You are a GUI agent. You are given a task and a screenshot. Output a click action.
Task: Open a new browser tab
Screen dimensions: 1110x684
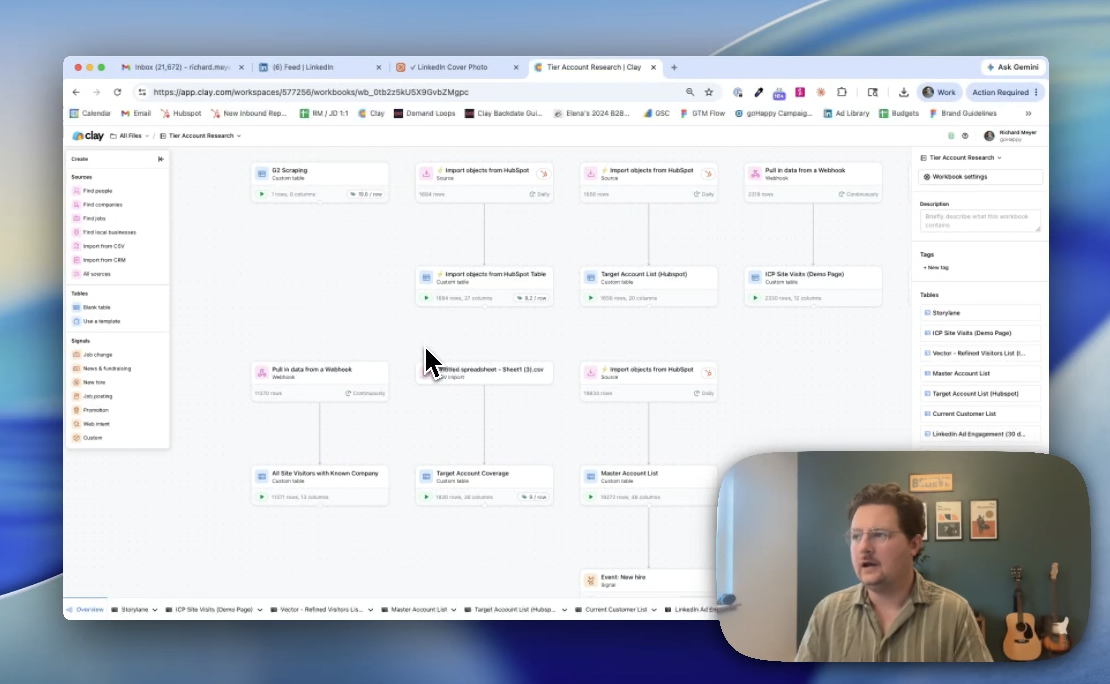(674, 67)
